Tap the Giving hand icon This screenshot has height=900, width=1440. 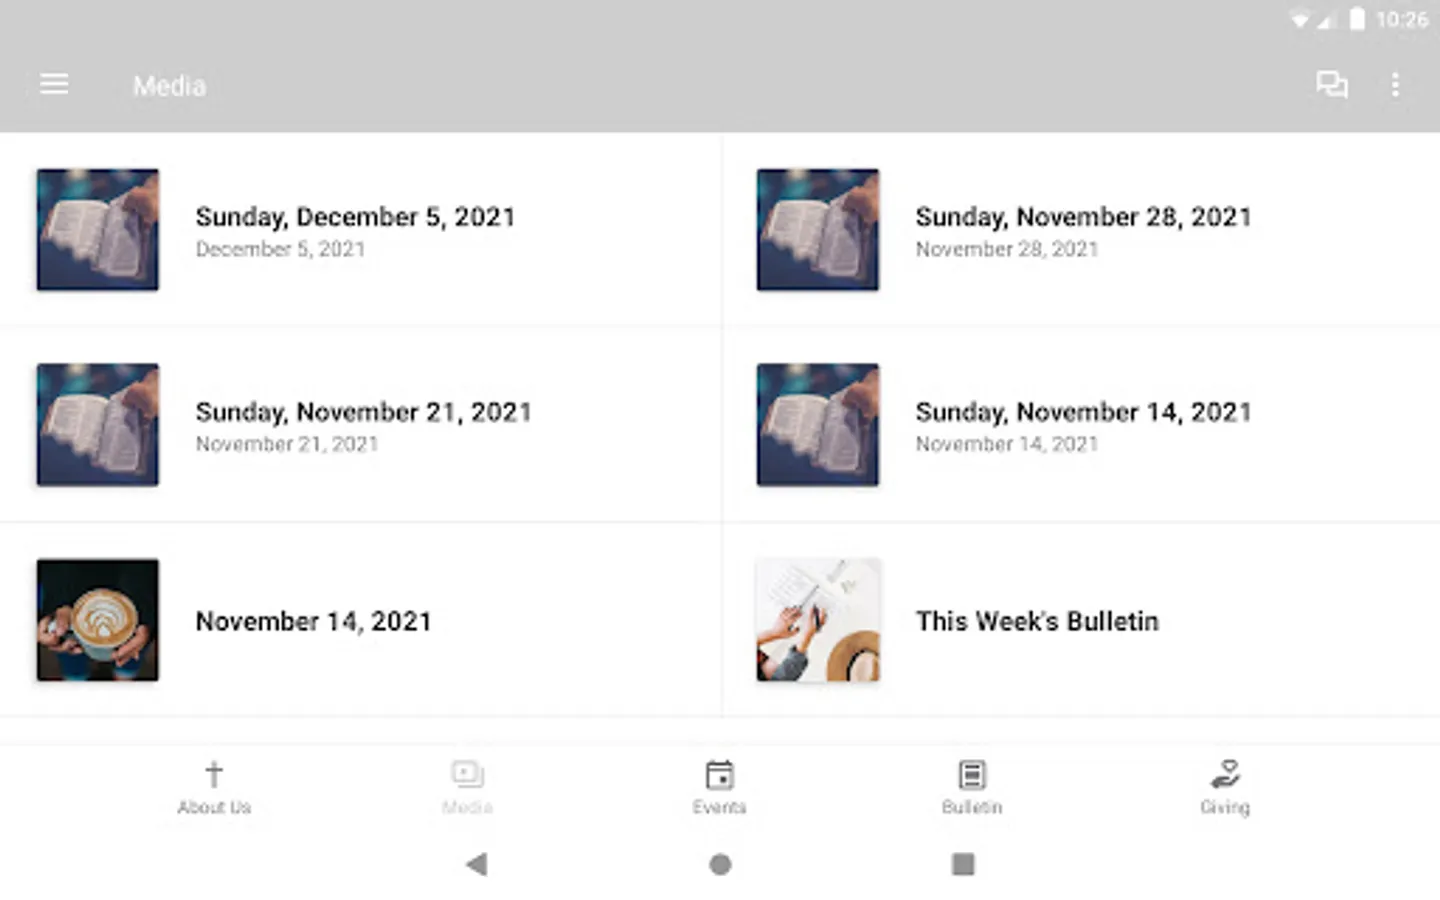point(1225,774)
